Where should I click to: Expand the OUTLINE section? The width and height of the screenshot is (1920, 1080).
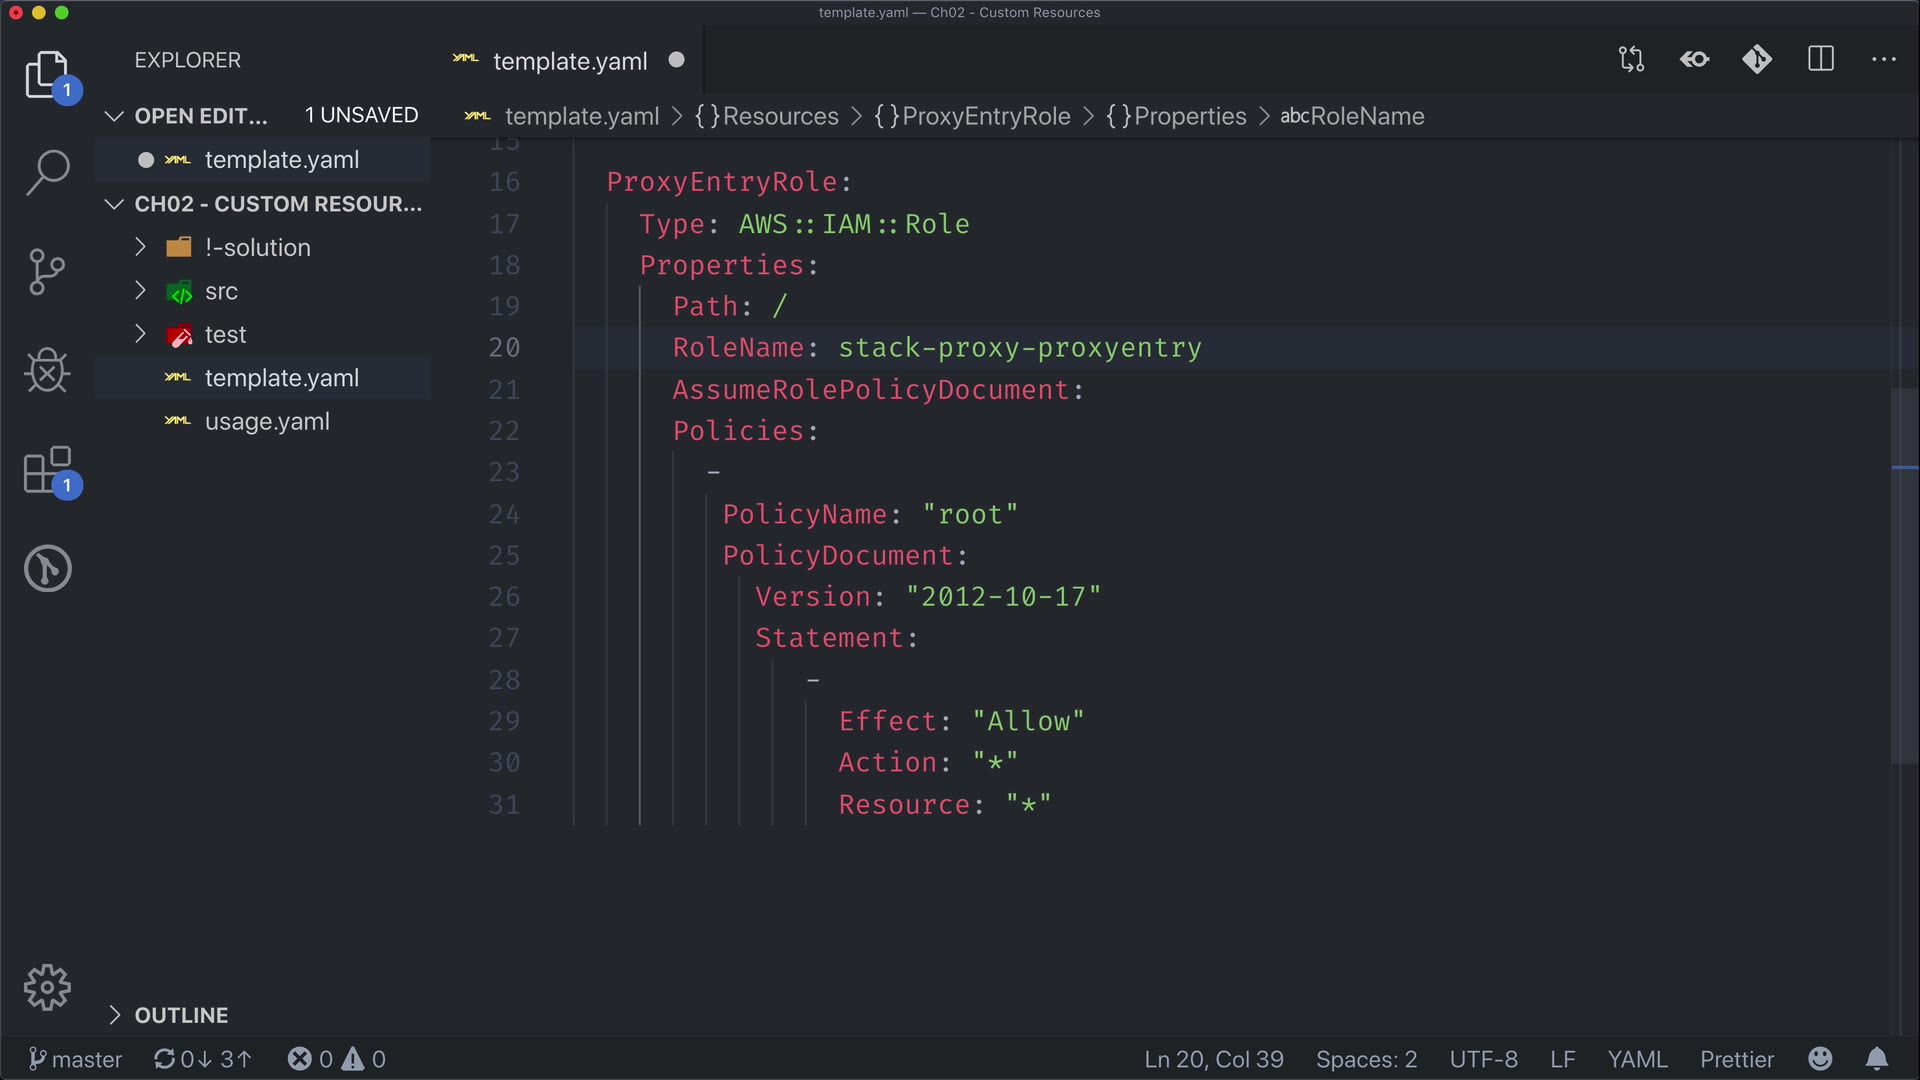pyautogui.click(x=181, y=1015)
